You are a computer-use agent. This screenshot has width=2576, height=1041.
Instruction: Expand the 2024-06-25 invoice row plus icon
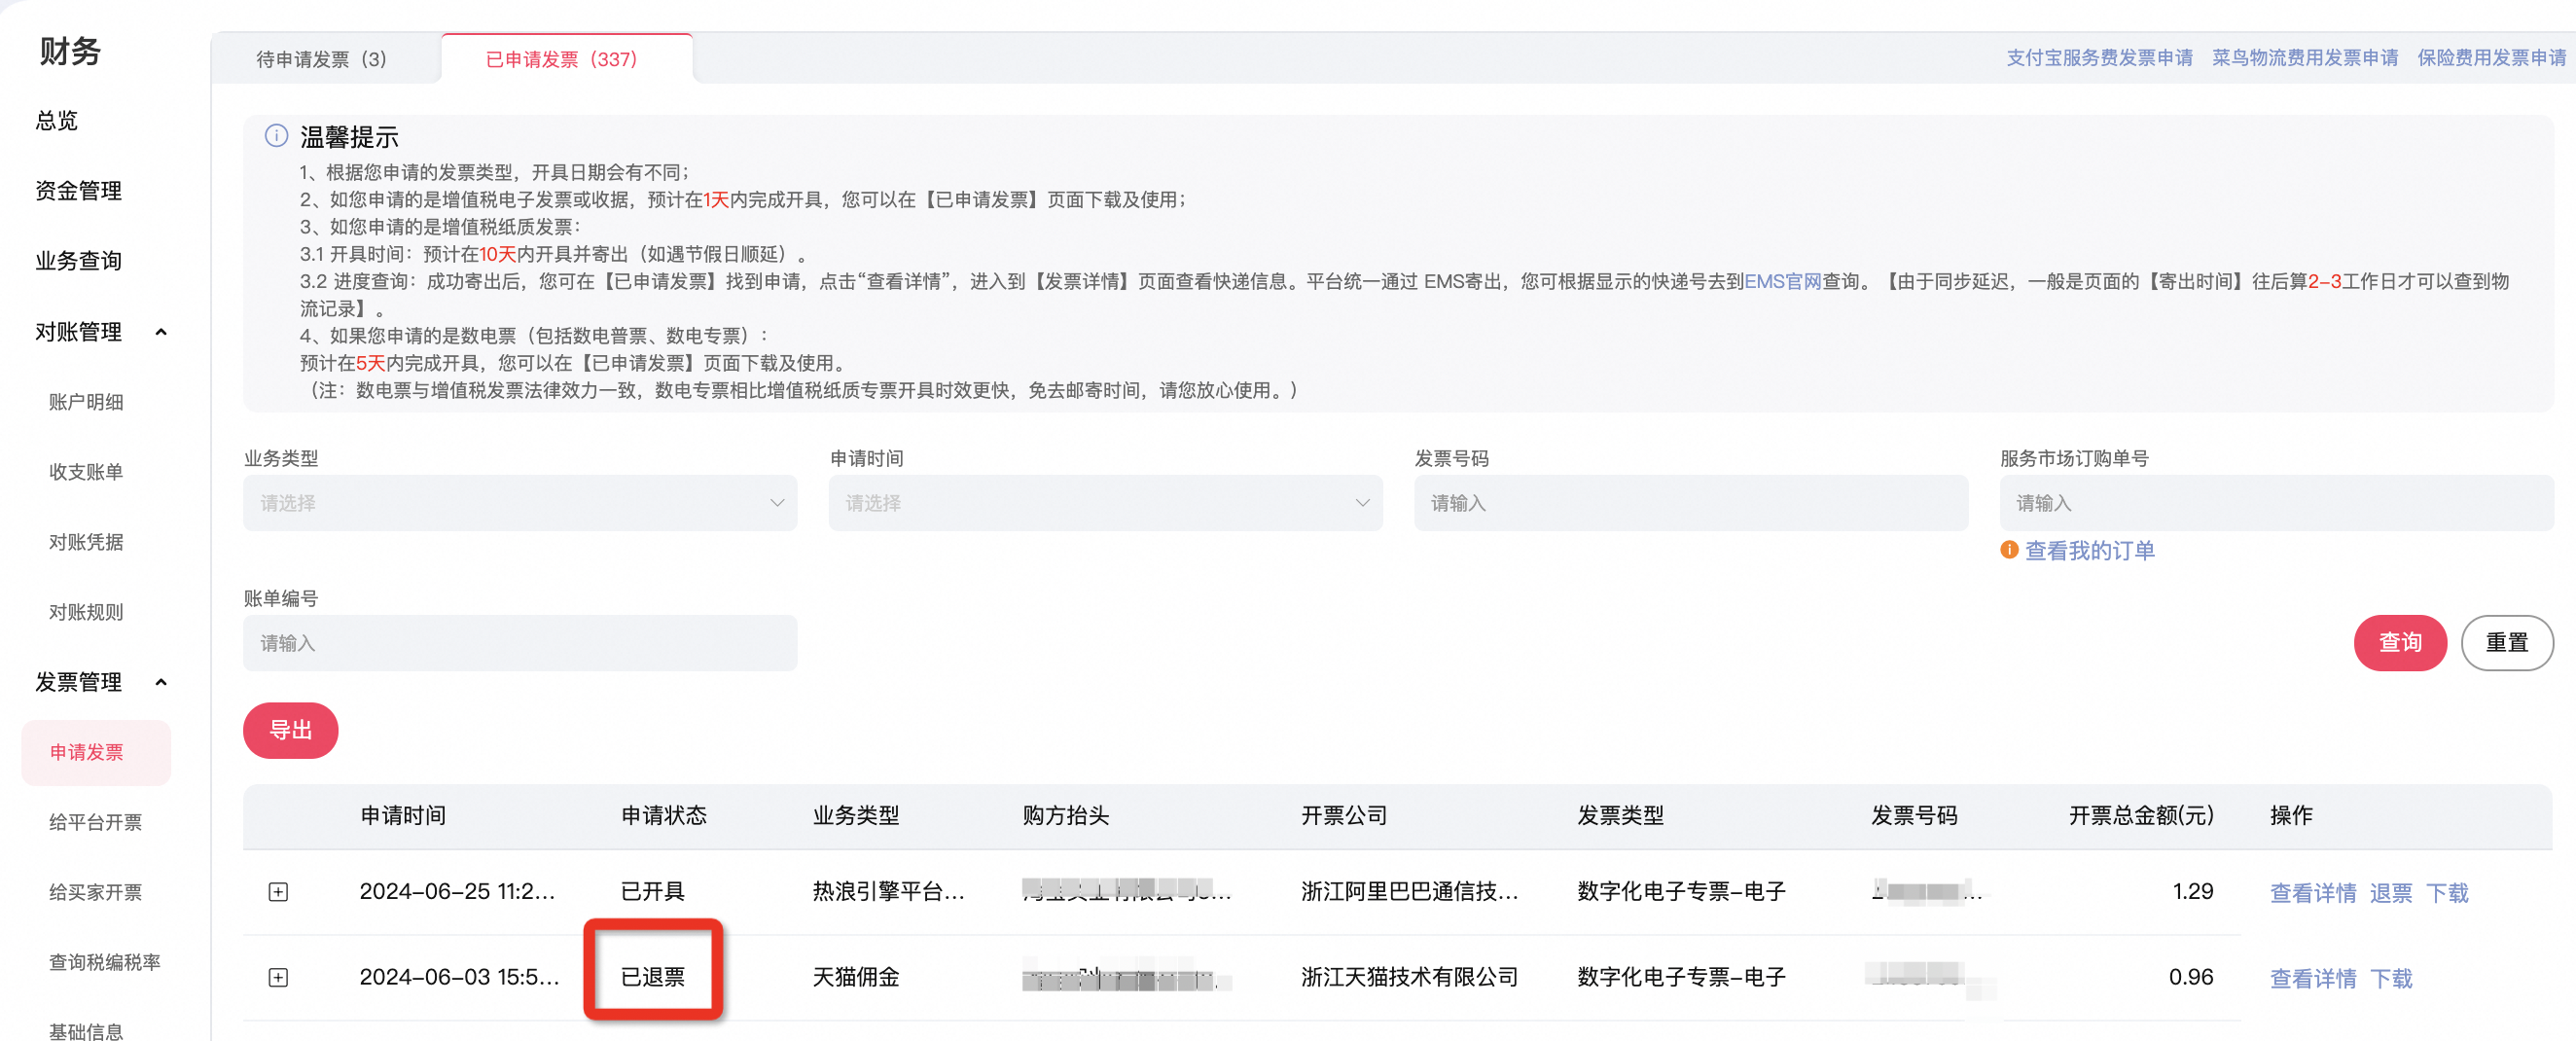278,891
